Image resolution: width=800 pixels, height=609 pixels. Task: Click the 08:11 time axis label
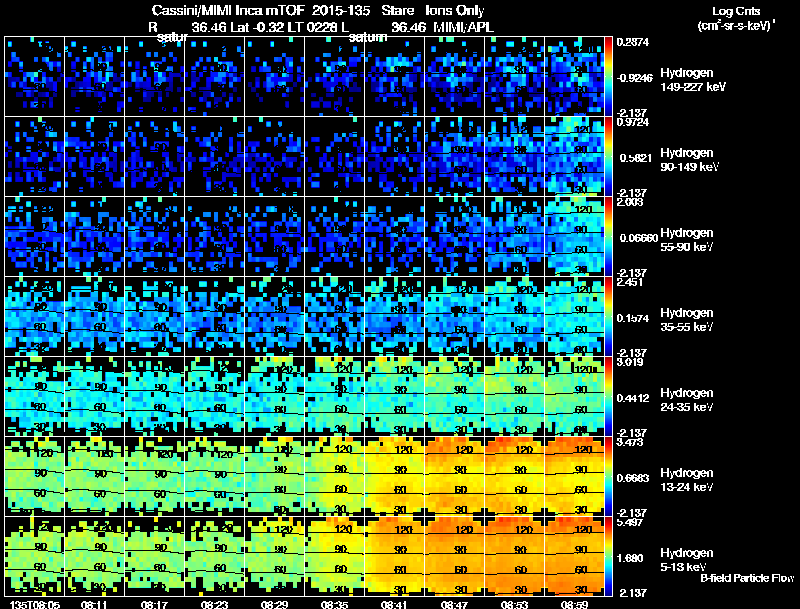tap(94, 605)
